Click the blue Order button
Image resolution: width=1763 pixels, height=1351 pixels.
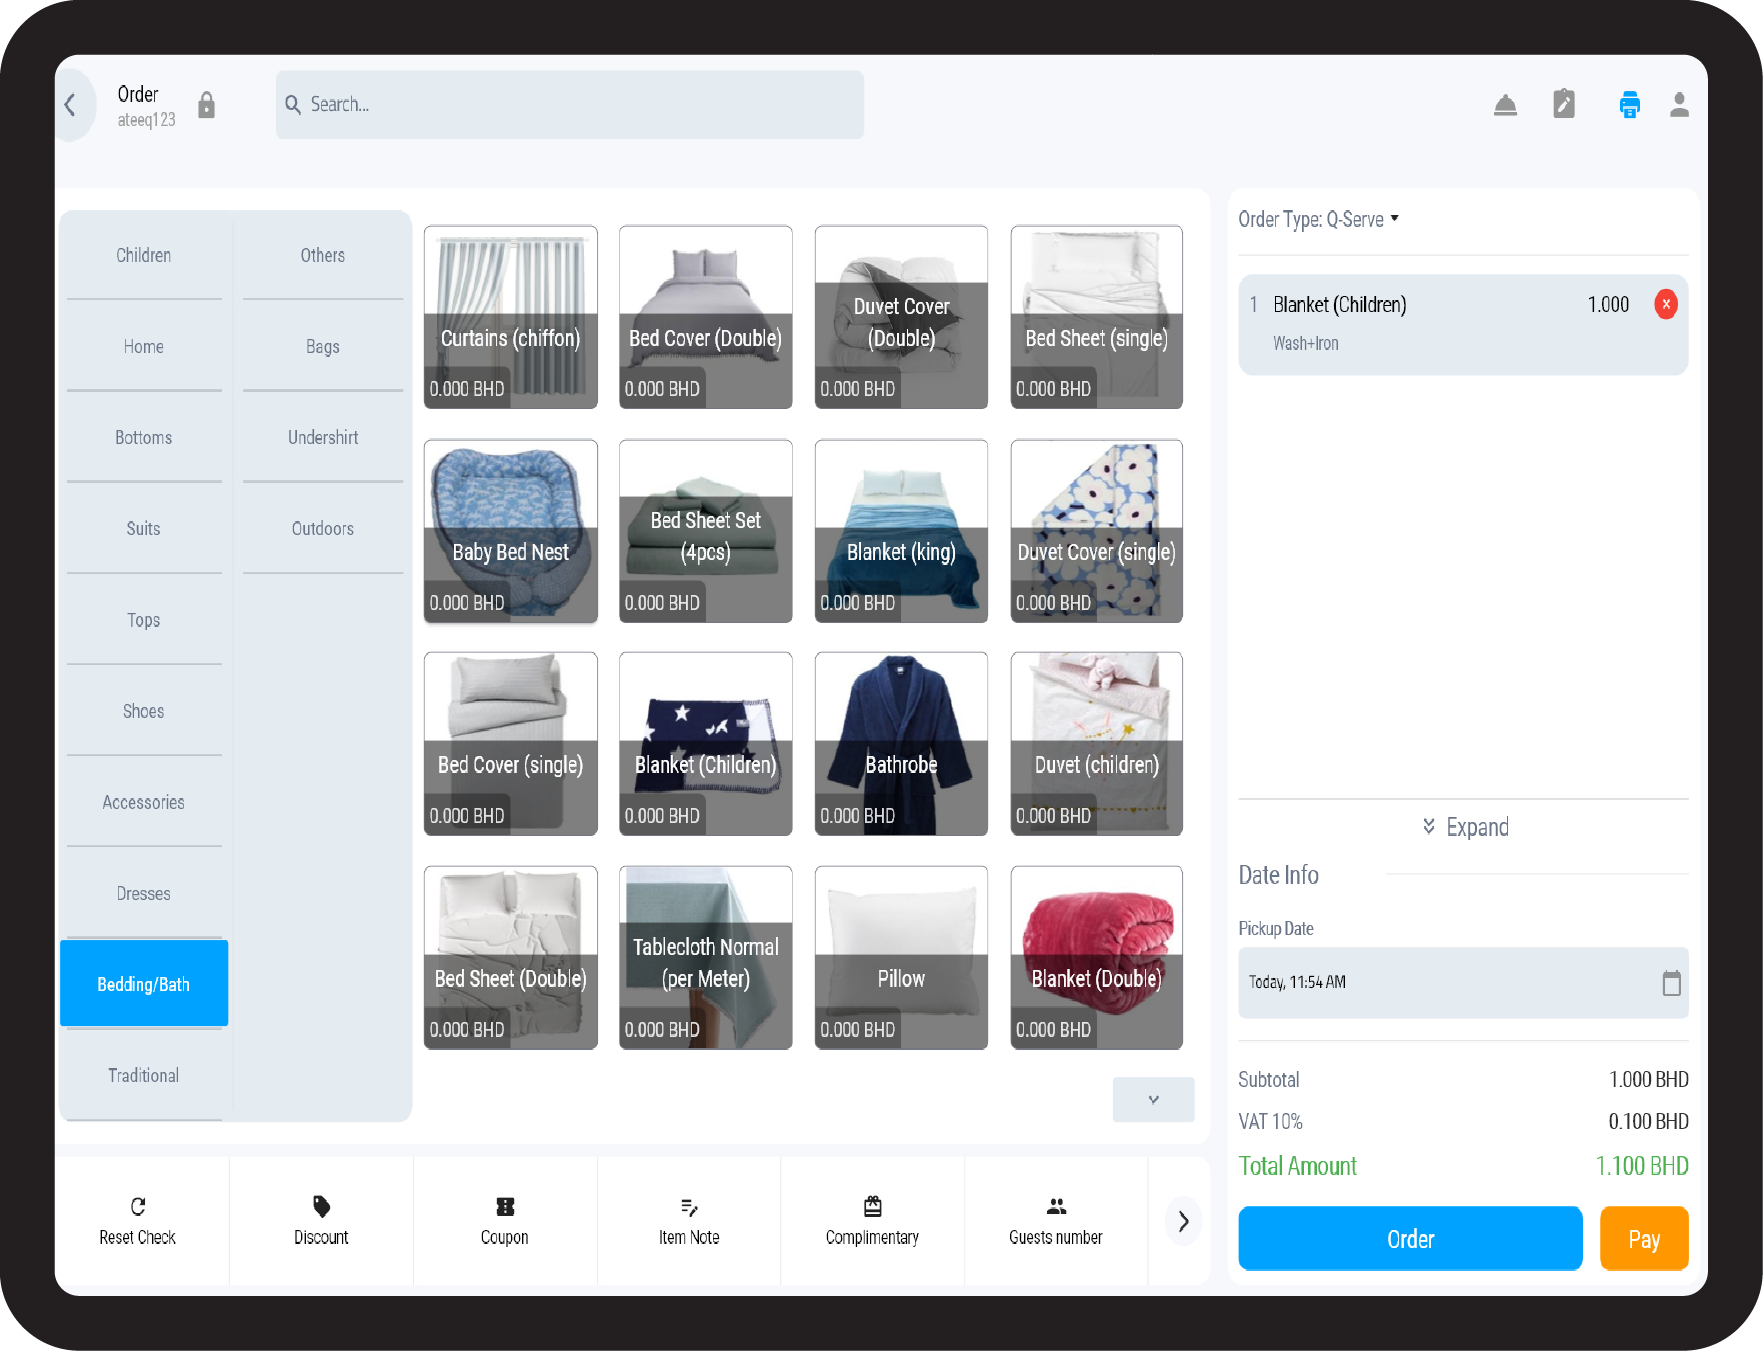(x=1410, y=1239)
